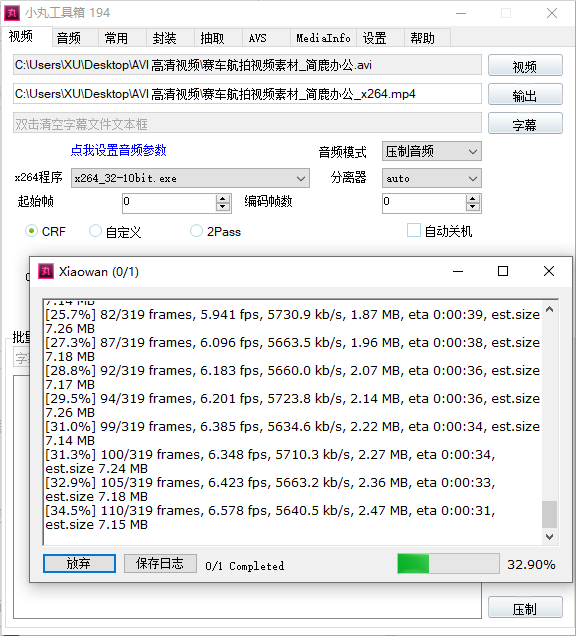Click the 起始帧 number field
This screenshot has width=576, height=636.
pyautogui.click(x=170, y=203)
